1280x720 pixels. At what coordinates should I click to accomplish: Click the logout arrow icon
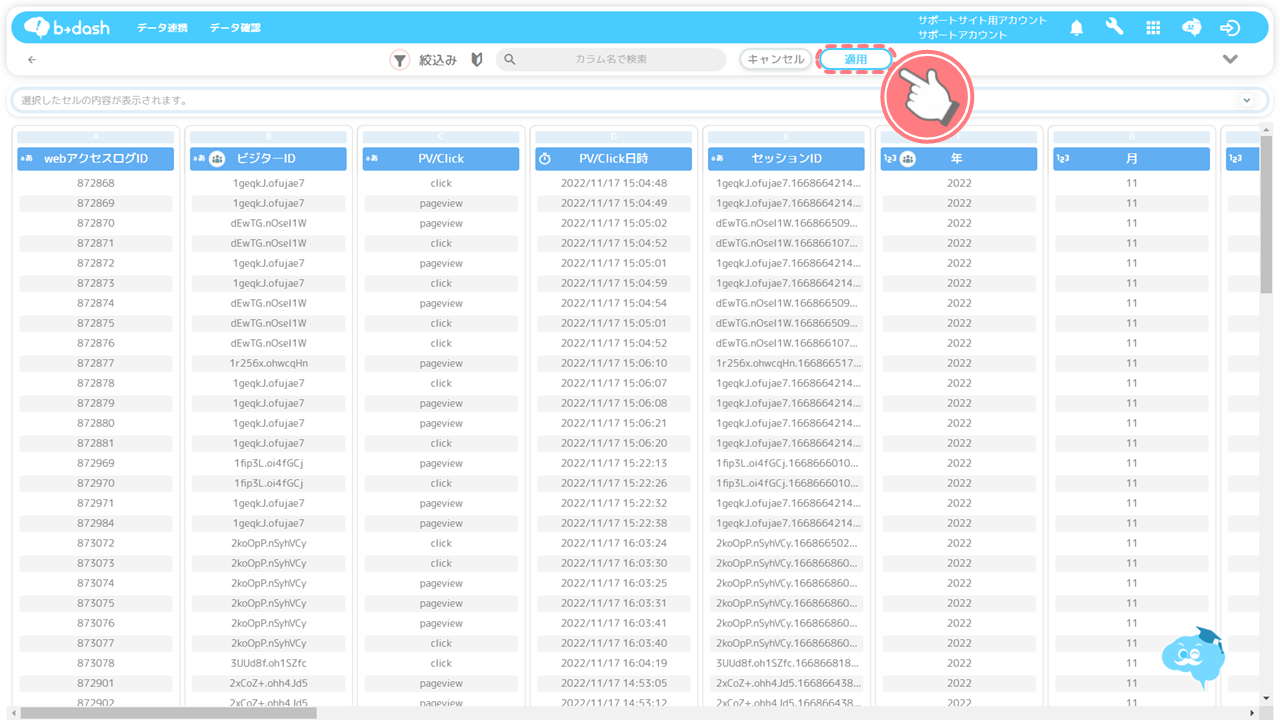(1230, 28)
